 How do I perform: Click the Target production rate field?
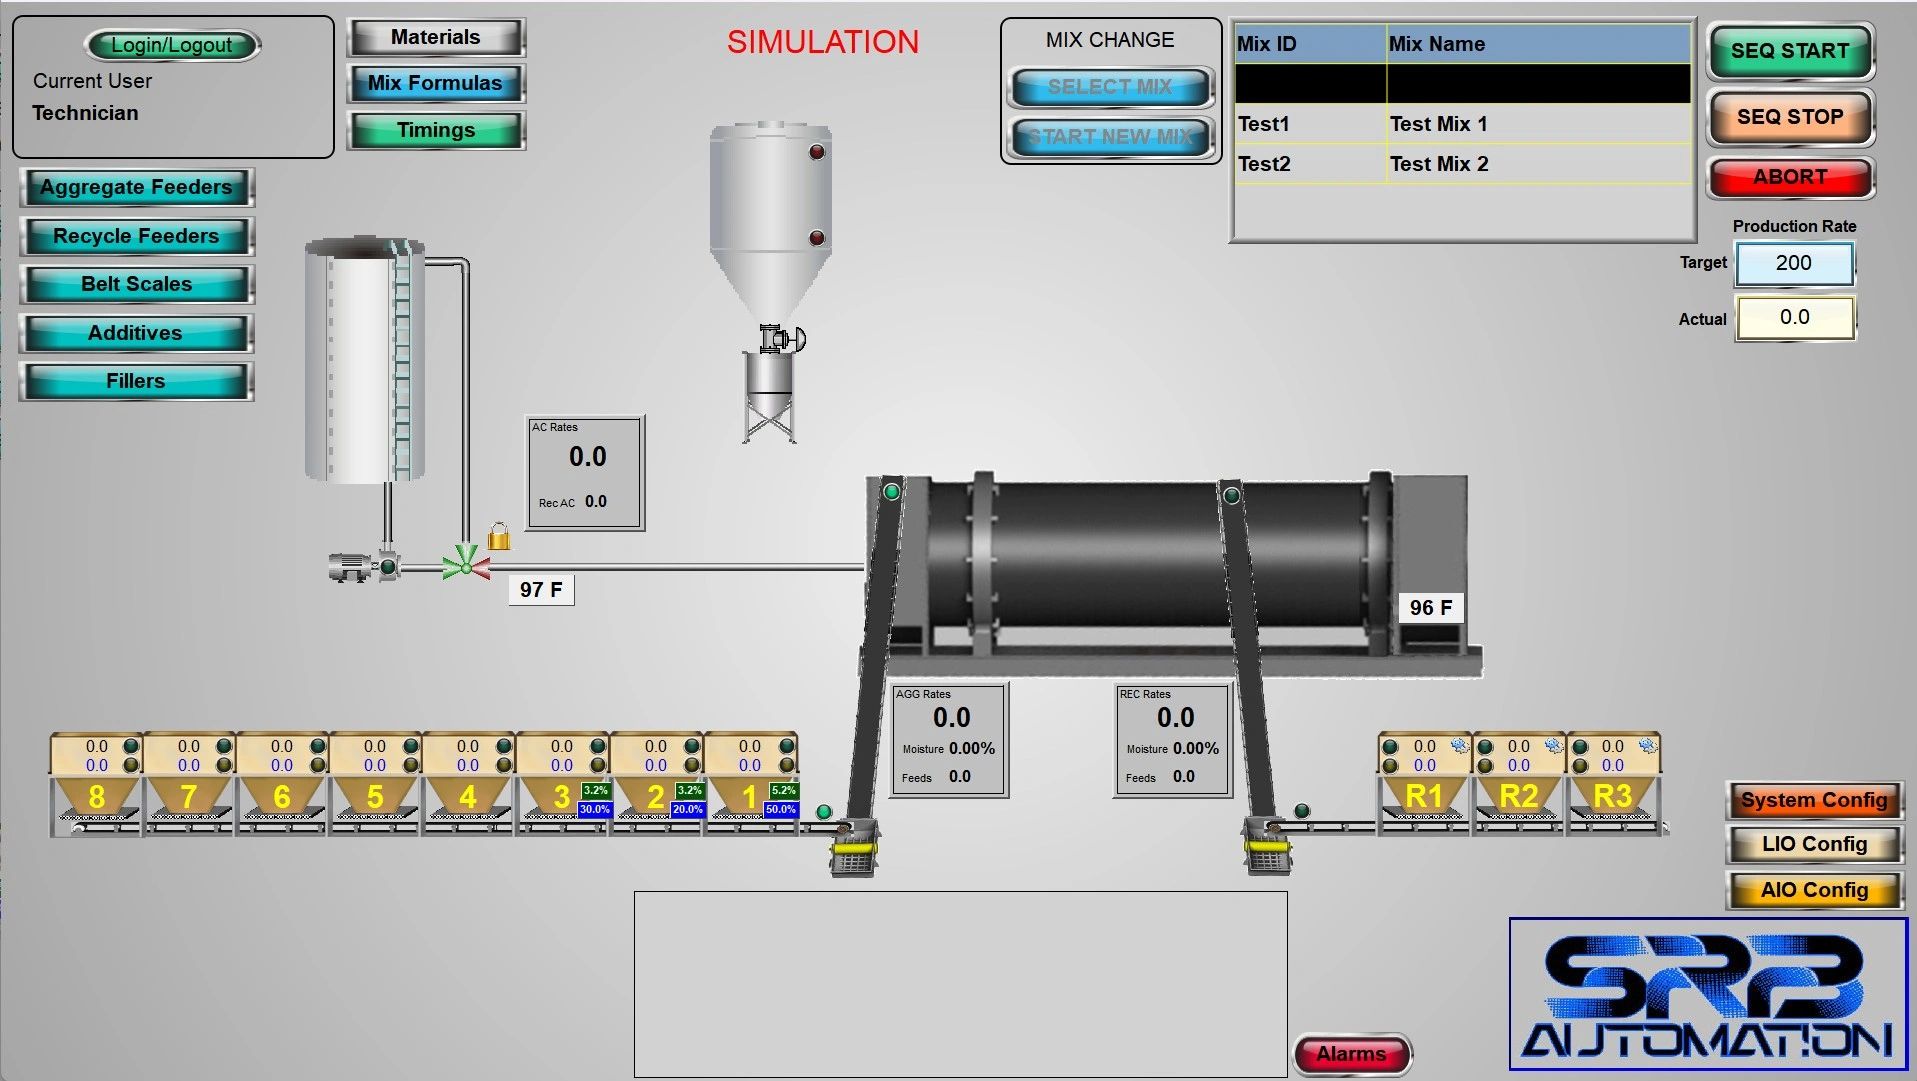point(1794,263)
